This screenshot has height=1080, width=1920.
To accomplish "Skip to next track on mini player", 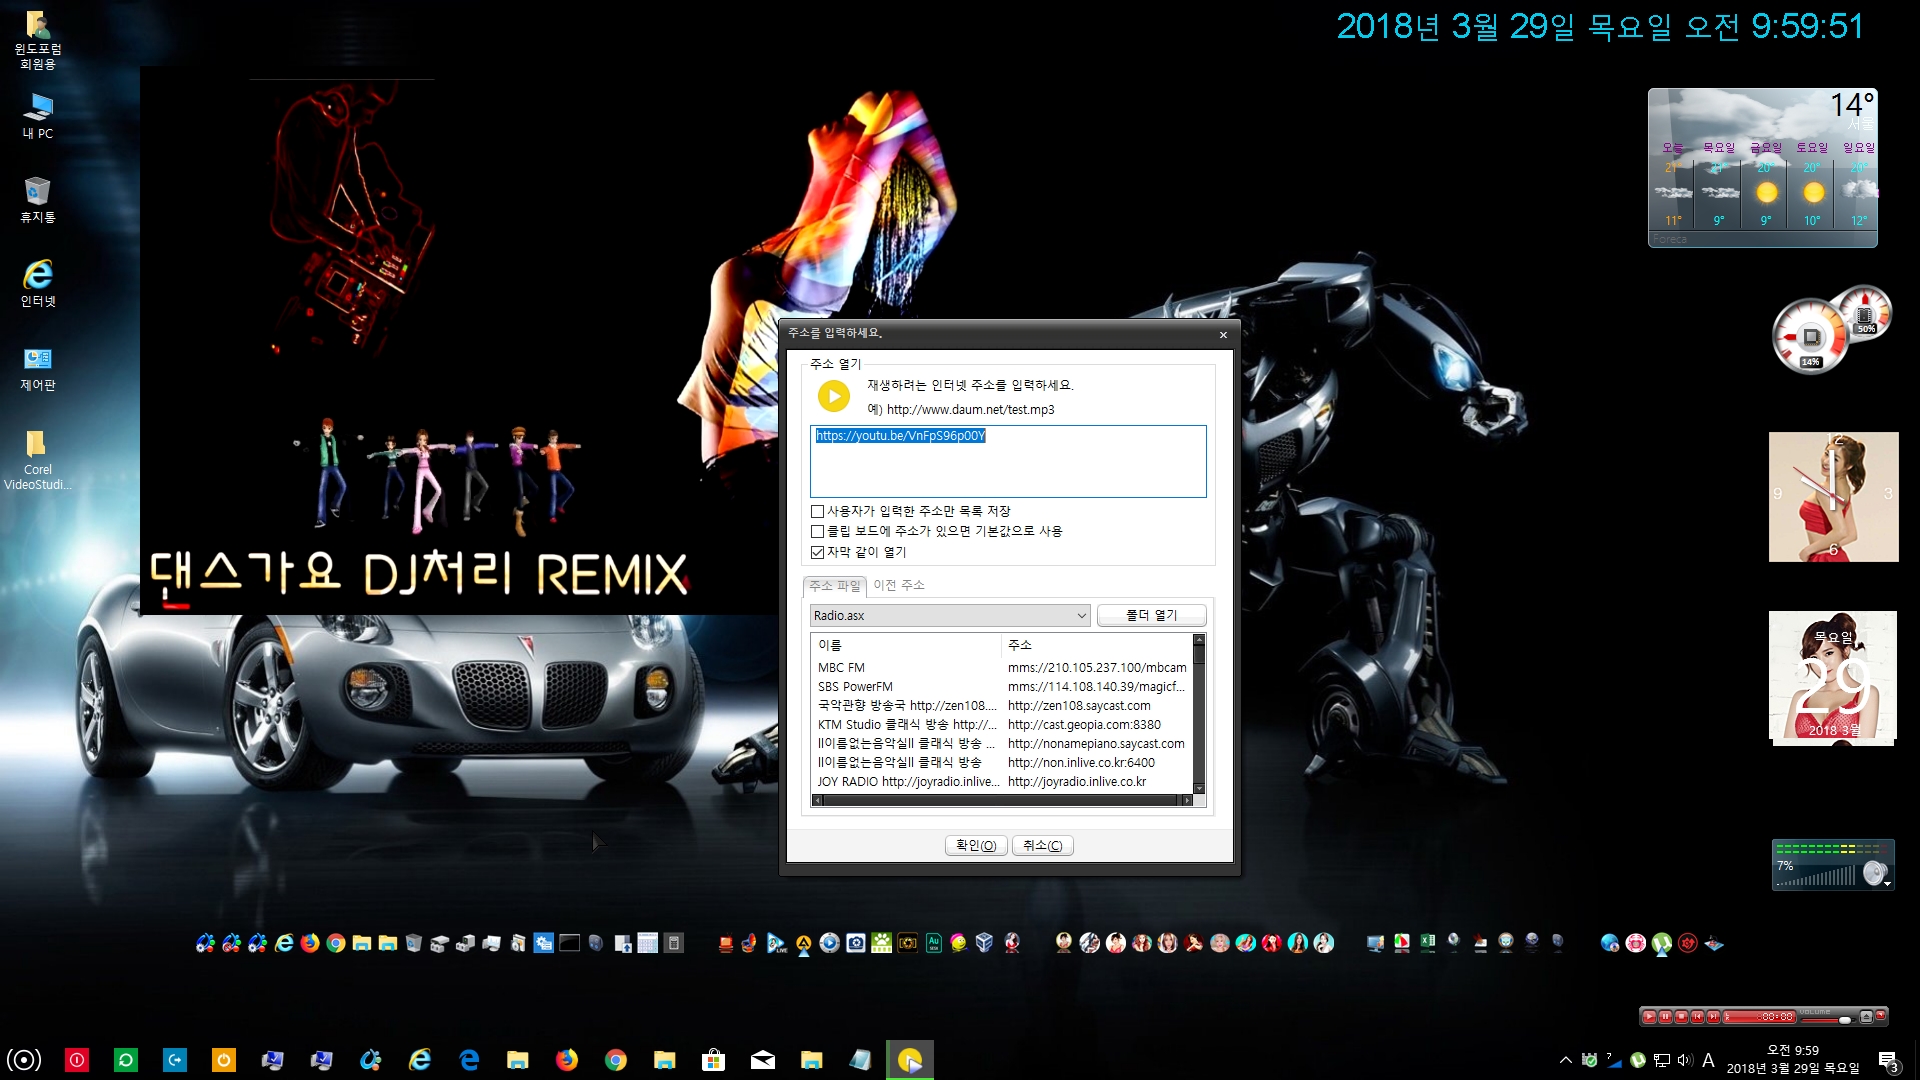I will point(1713,1017).
